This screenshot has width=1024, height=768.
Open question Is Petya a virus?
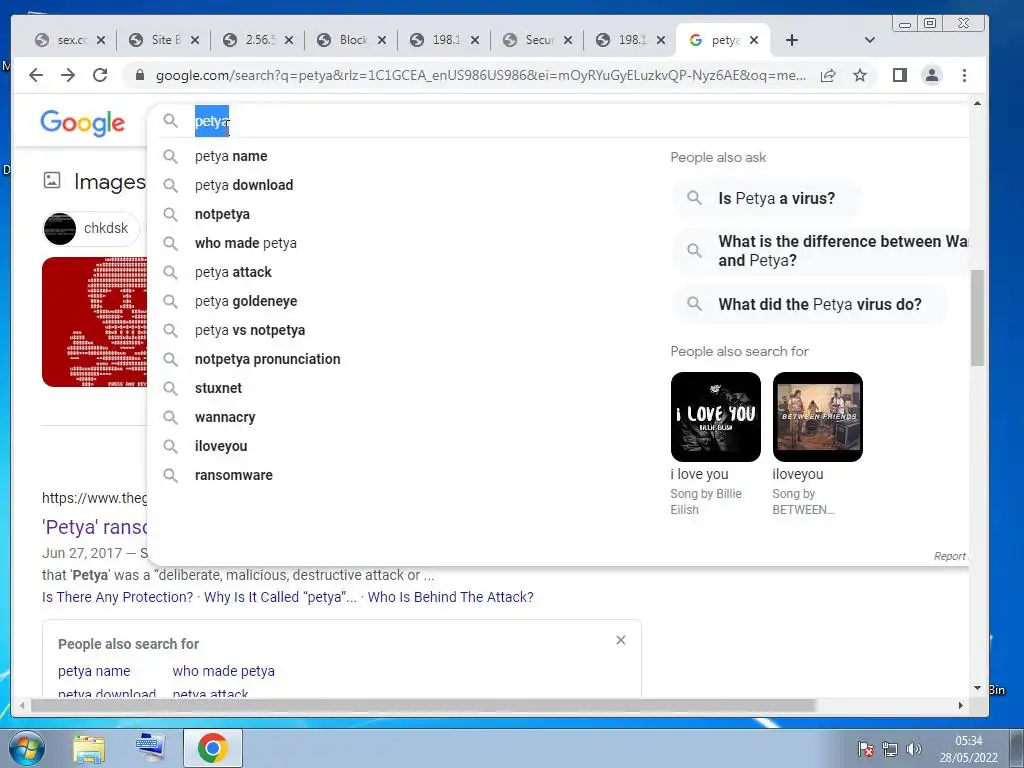click(766, 198)
